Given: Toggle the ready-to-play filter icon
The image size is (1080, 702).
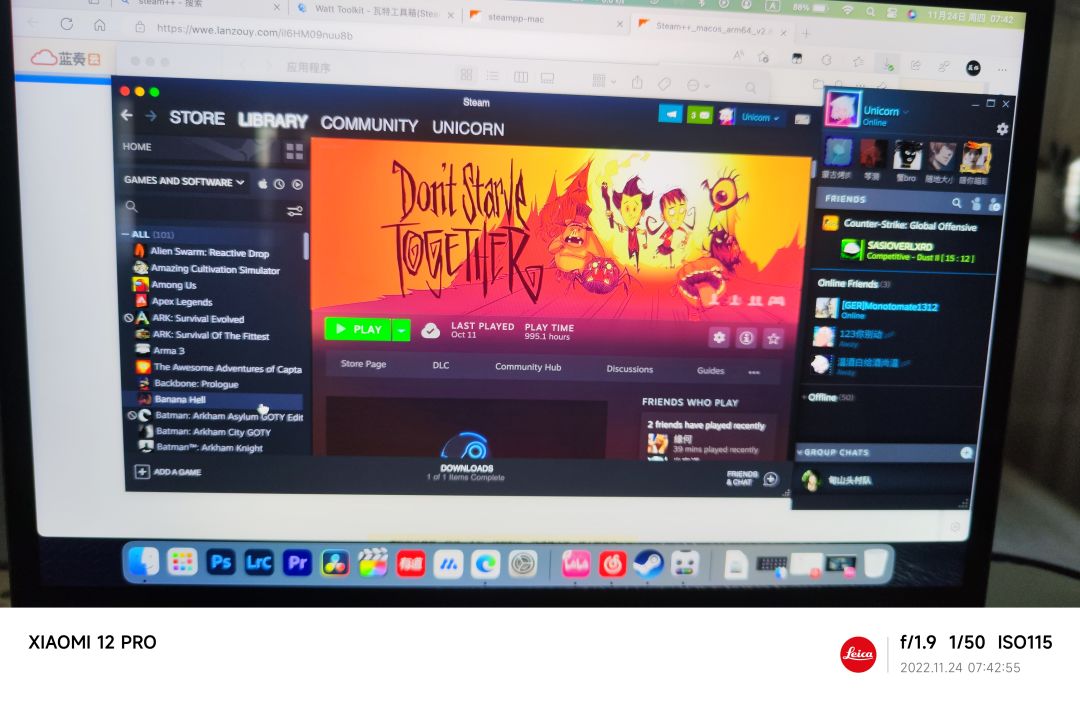Looking at the screenshot, I should (297, 185).
